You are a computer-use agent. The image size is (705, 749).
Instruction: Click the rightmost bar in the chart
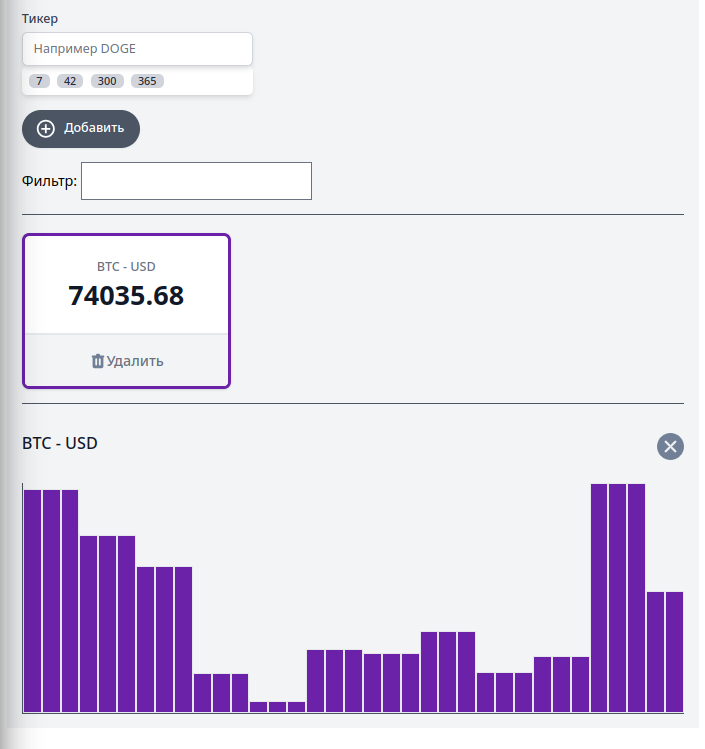click(x=674, y=651)
